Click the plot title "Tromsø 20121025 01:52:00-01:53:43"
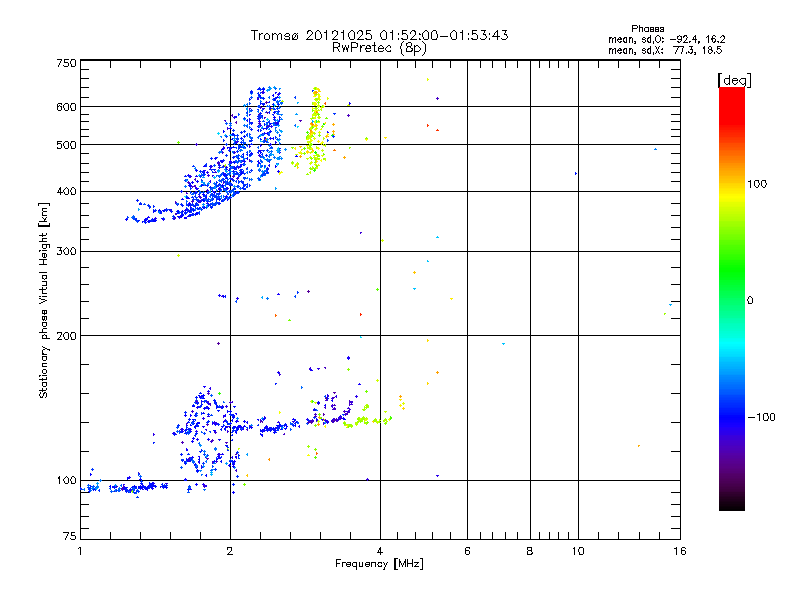 379,35
